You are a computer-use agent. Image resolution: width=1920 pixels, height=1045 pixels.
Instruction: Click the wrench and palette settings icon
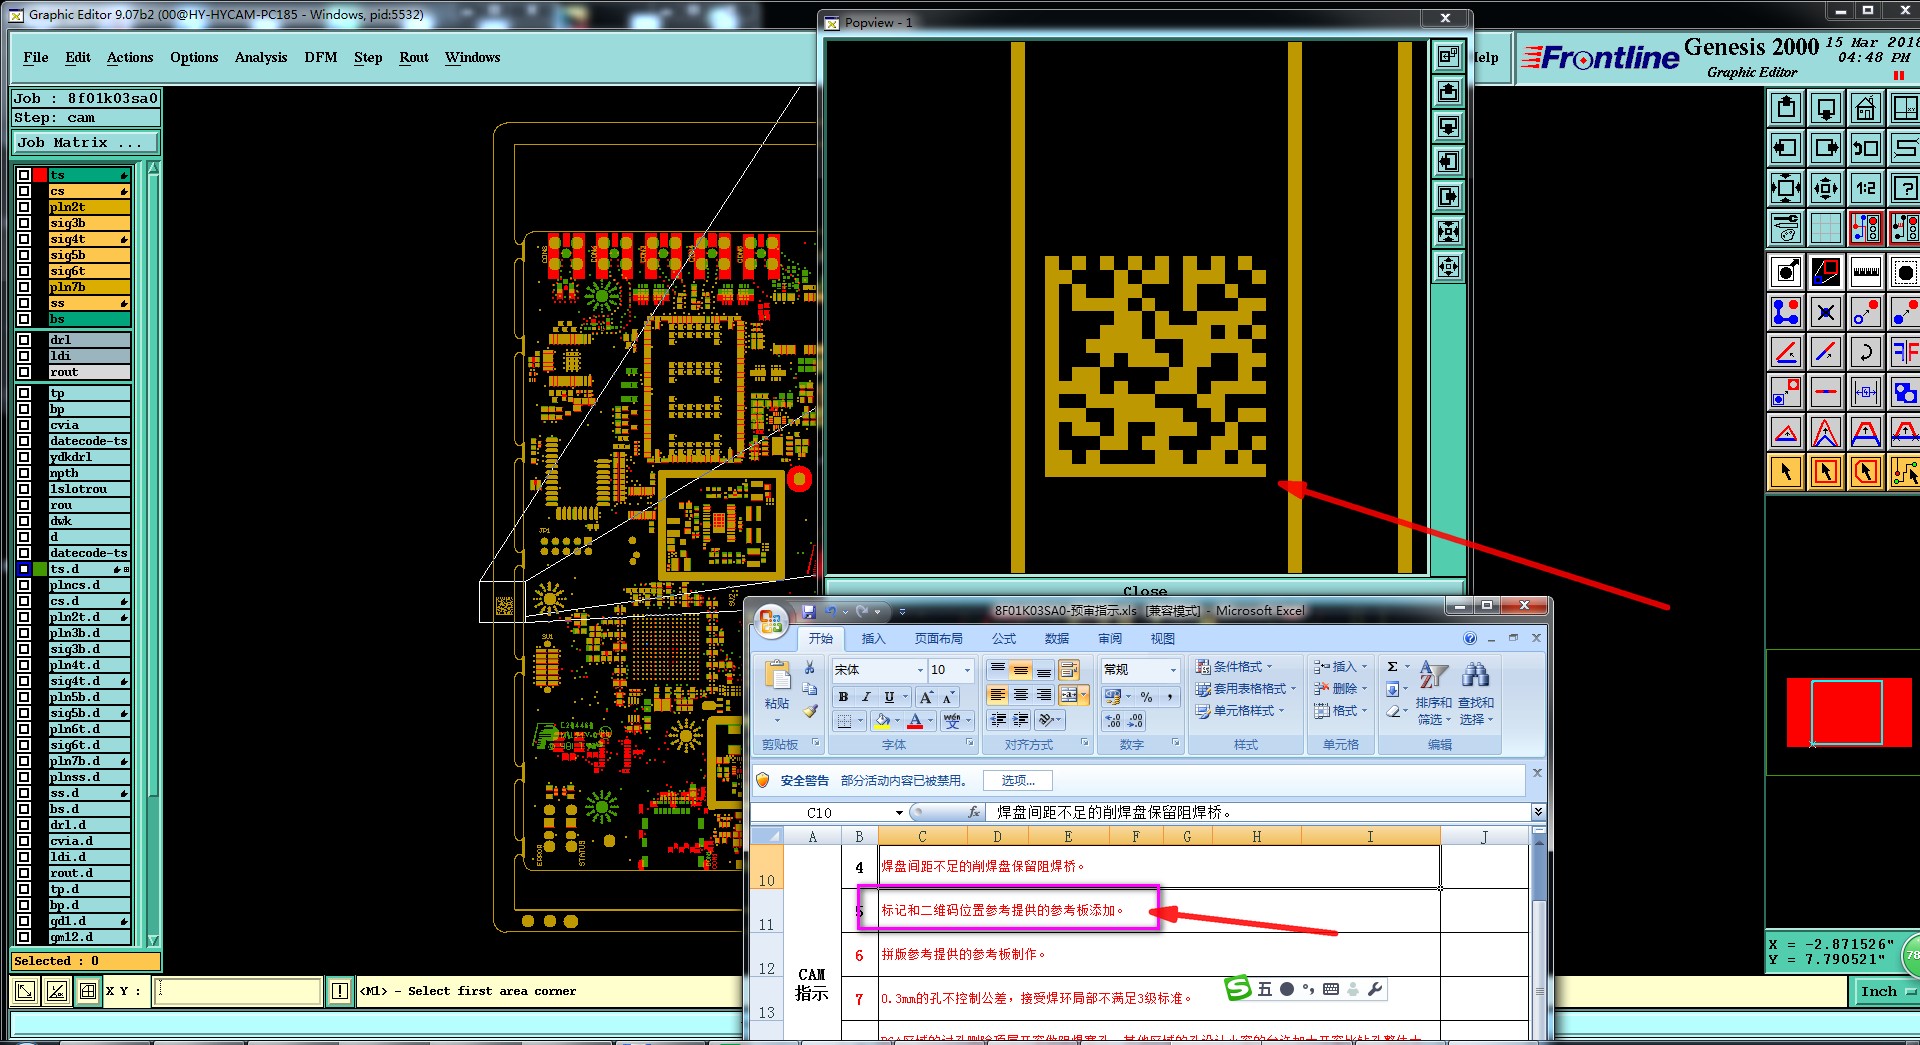coord(1786,228)
